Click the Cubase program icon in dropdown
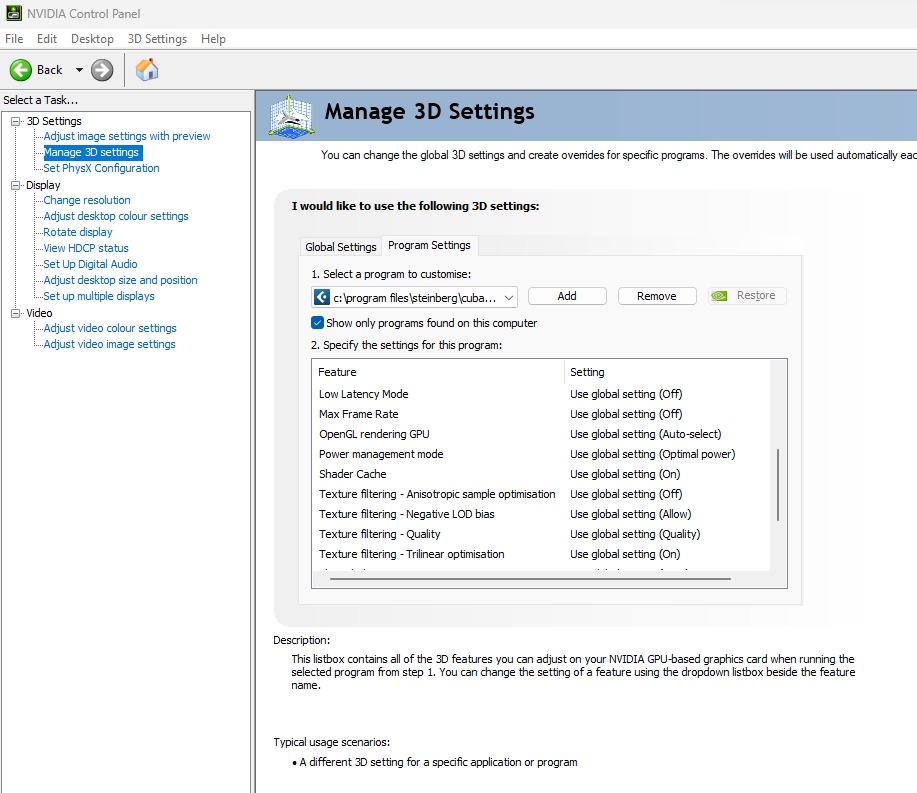Screen dimensions: 917x793 pos(322,296)
